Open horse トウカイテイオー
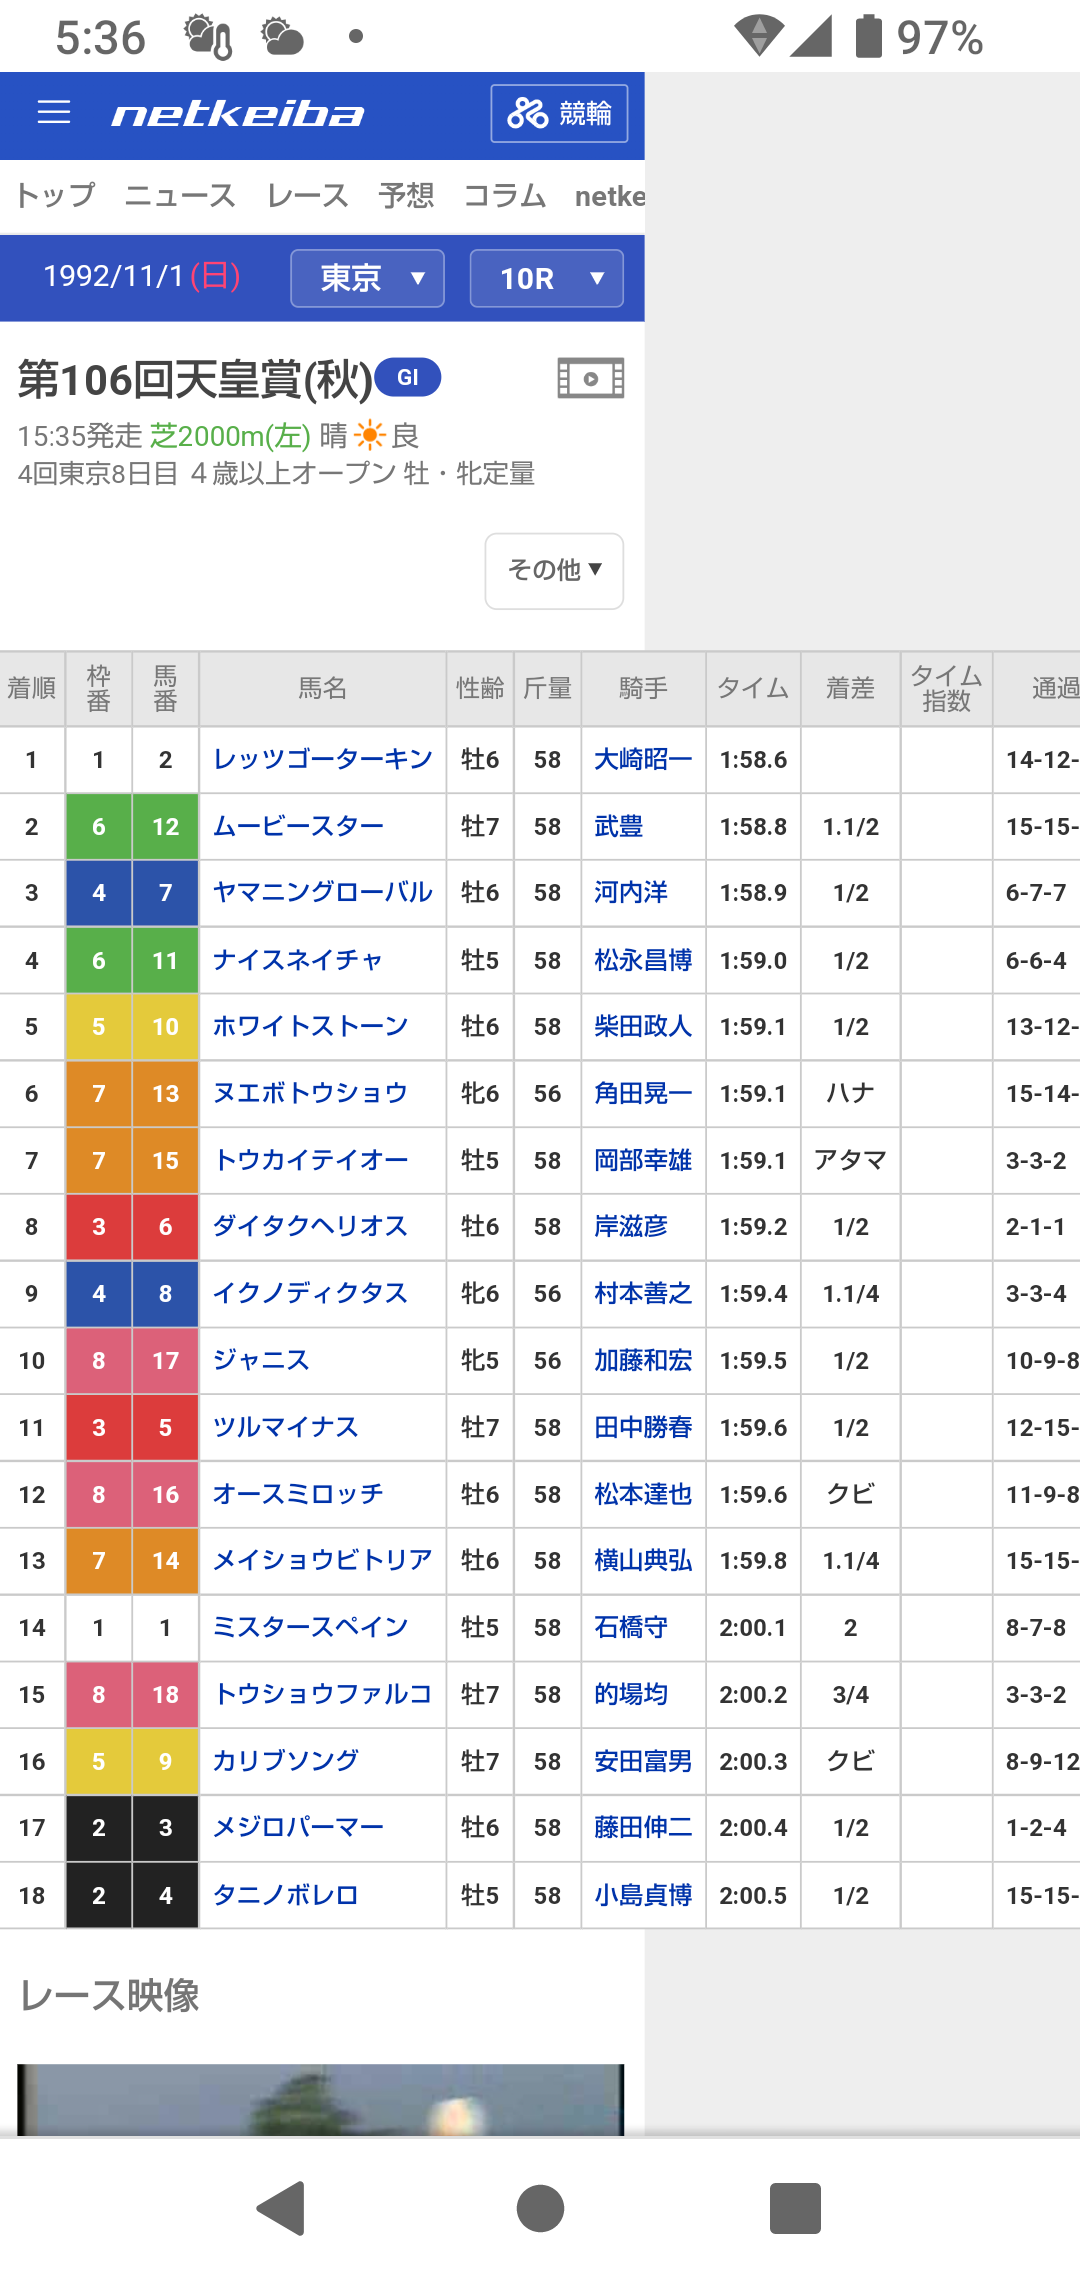Image resolution: width=1080 pixels, height=2280 pixels. 310,1160
